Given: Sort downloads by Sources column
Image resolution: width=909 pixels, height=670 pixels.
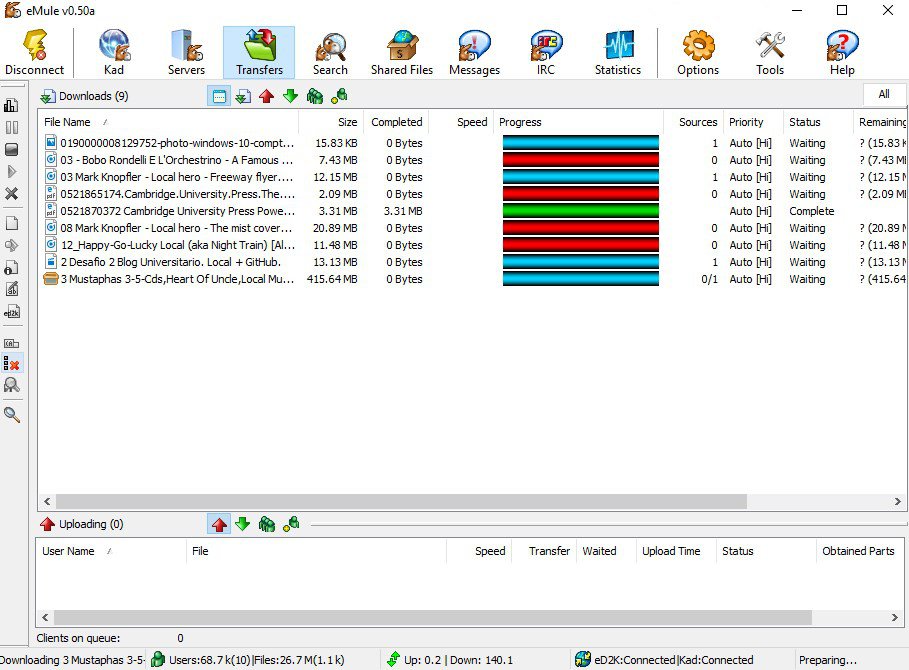Looking at the screenshot, I should (x=693, y=122).
